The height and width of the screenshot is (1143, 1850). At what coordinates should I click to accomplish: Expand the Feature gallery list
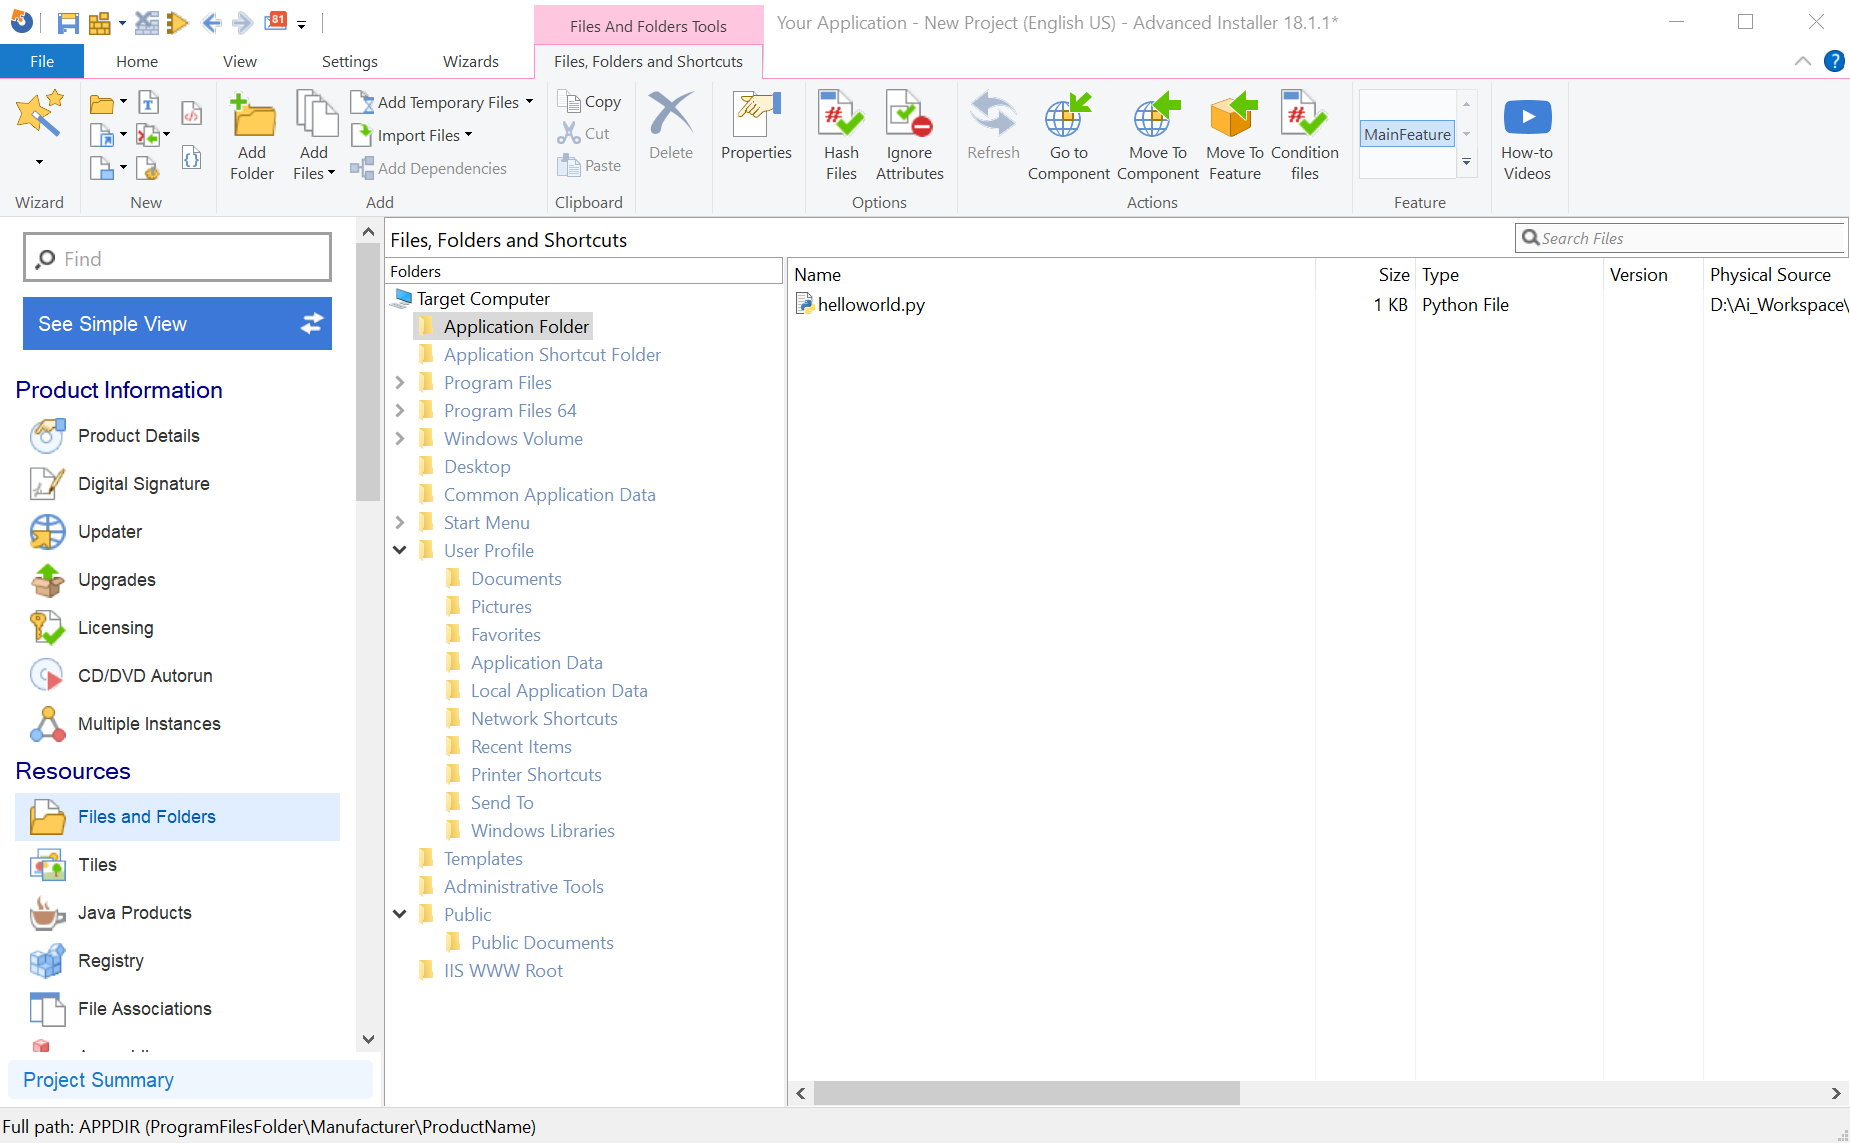click(1467, 162)
